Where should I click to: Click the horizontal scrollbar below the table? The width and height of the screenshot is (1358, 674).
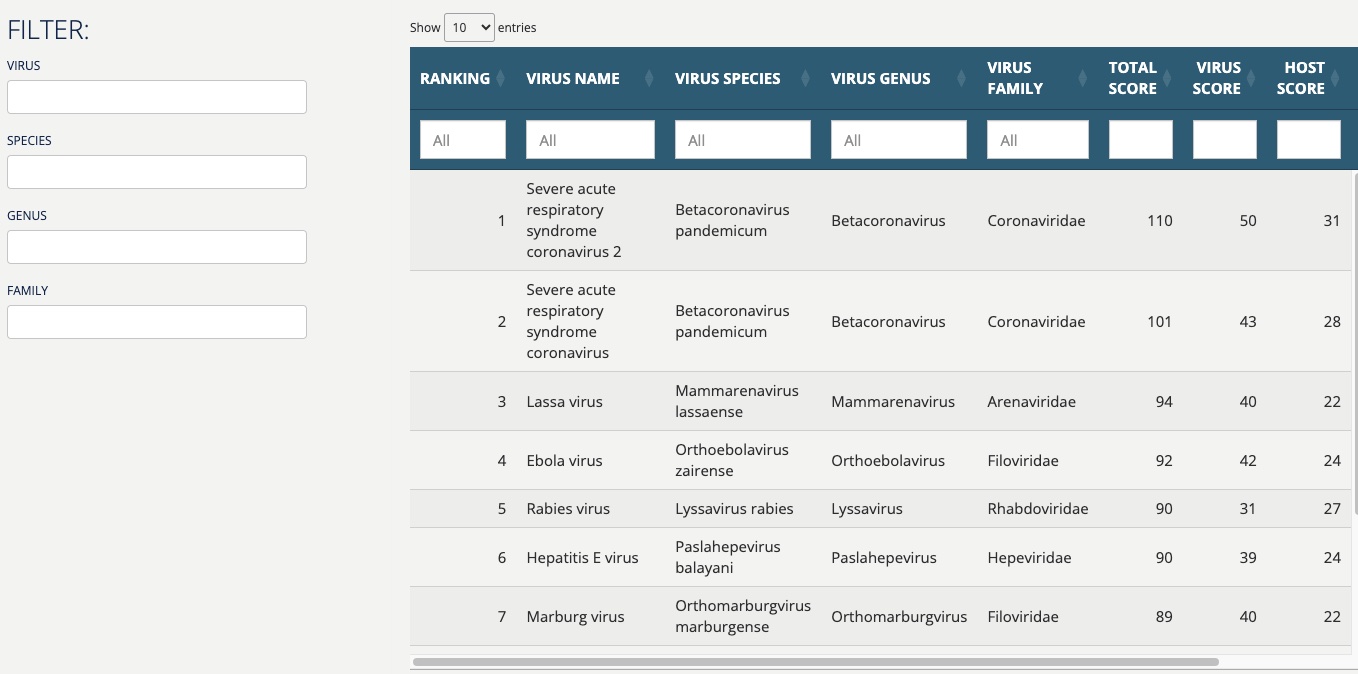click(x=815, y=661)
